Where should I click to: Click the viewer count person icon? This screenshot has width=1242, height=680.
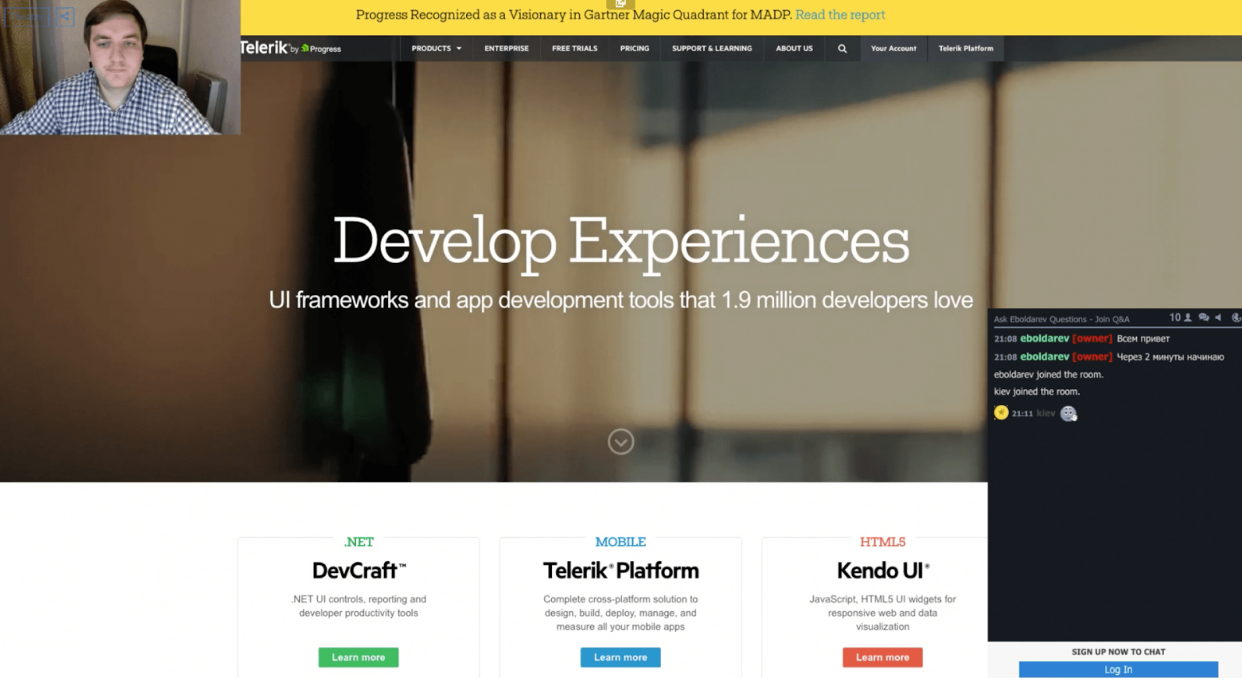pyautogui.click(x=1188, y=317)
